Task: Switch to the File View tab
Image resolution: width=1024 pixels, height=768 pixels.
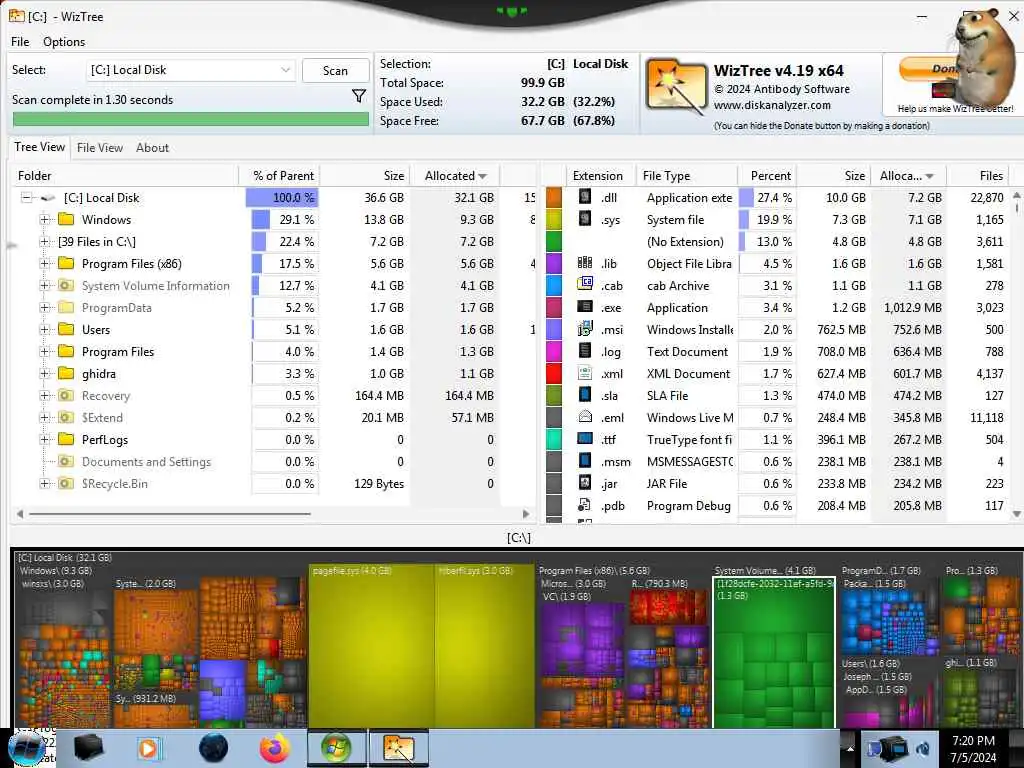Action: (x=100, y=148)
